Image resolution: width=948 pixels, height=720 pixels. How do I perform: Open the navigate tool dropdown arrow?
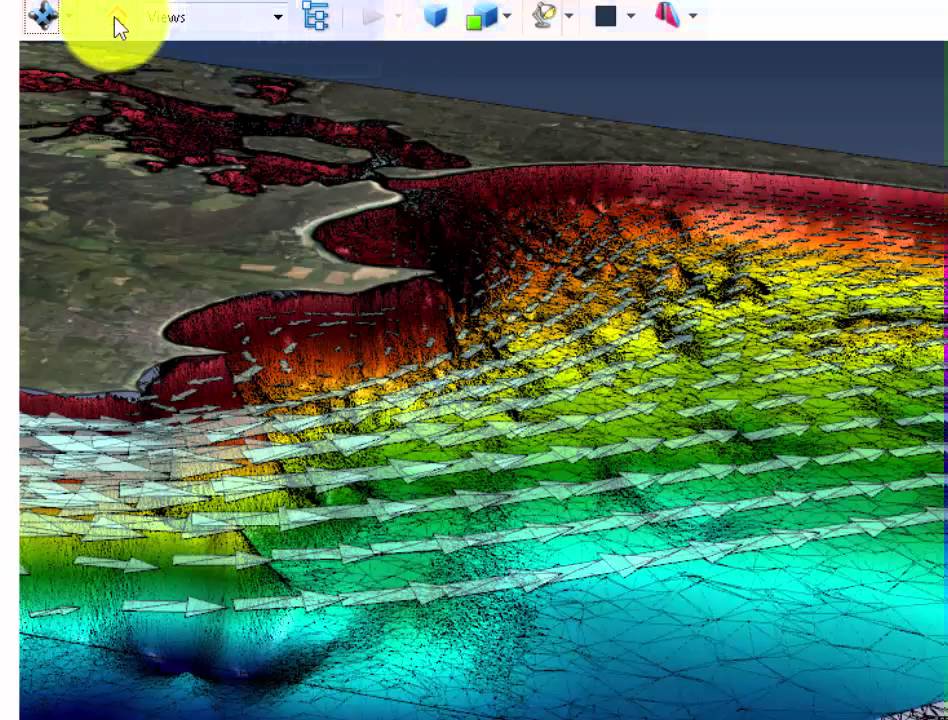coord(68,16)
